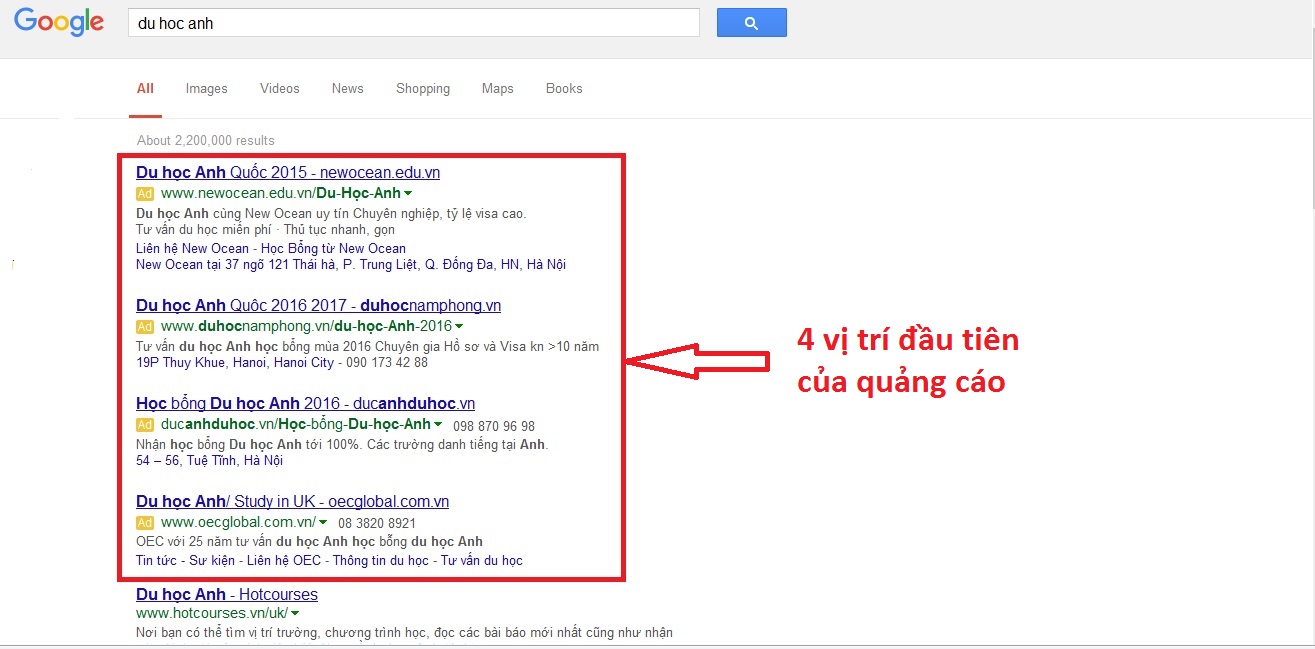Open the Videos search tab

[x=279, y=88]
